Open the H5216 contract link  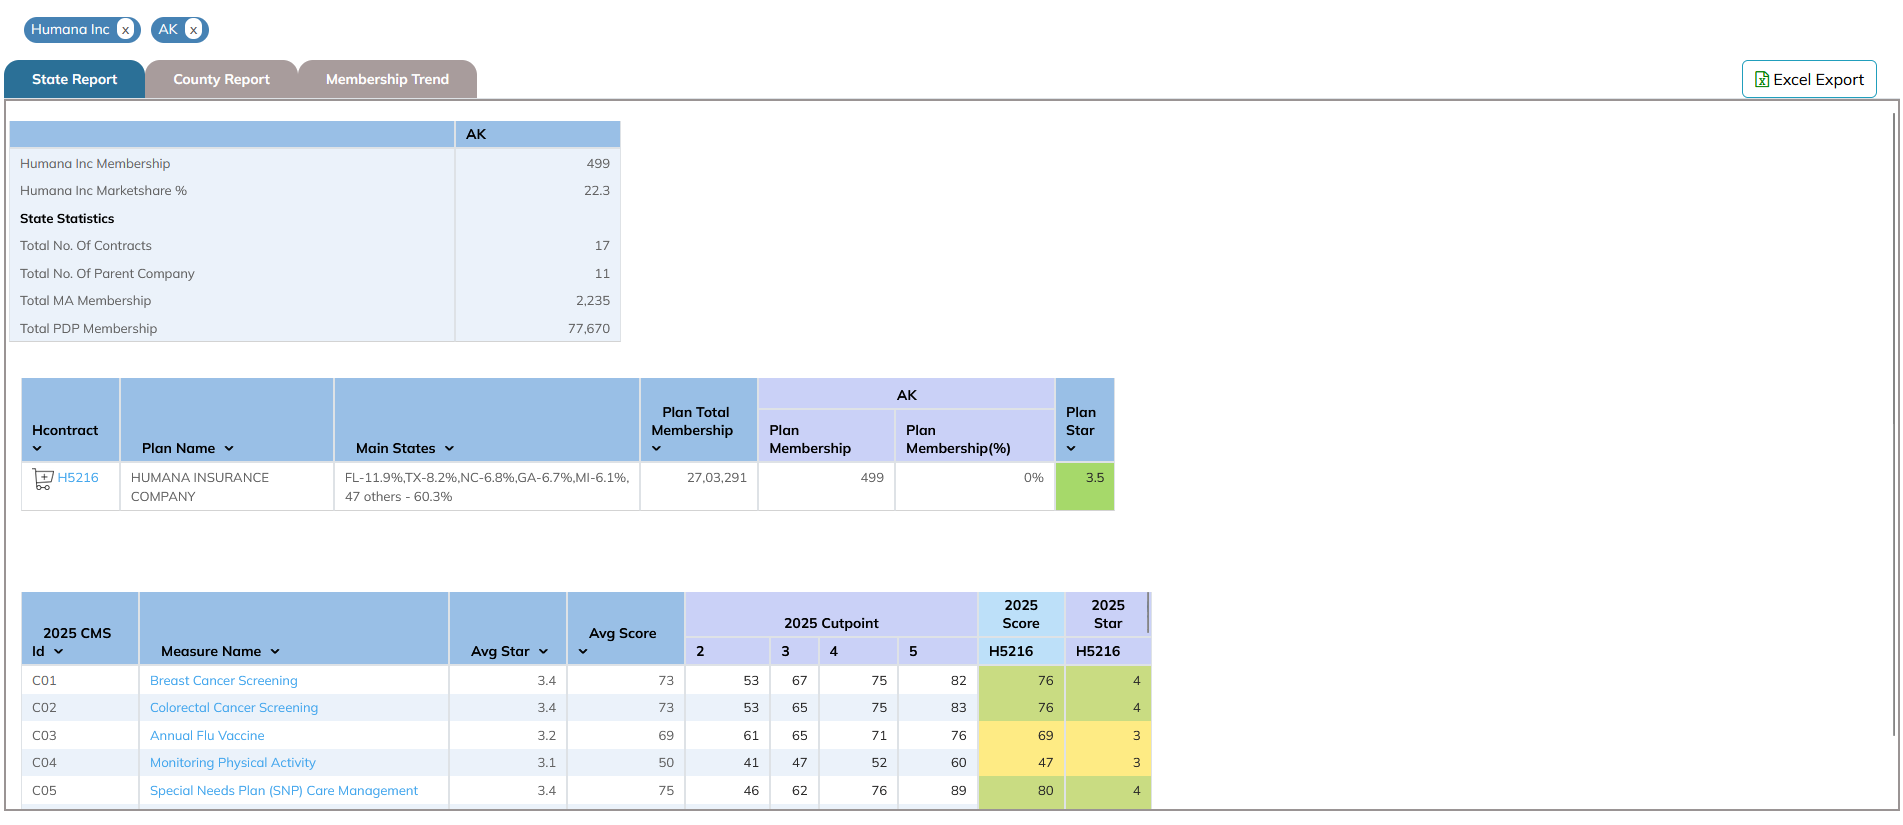pyautogui.click(x=78, y=478)
